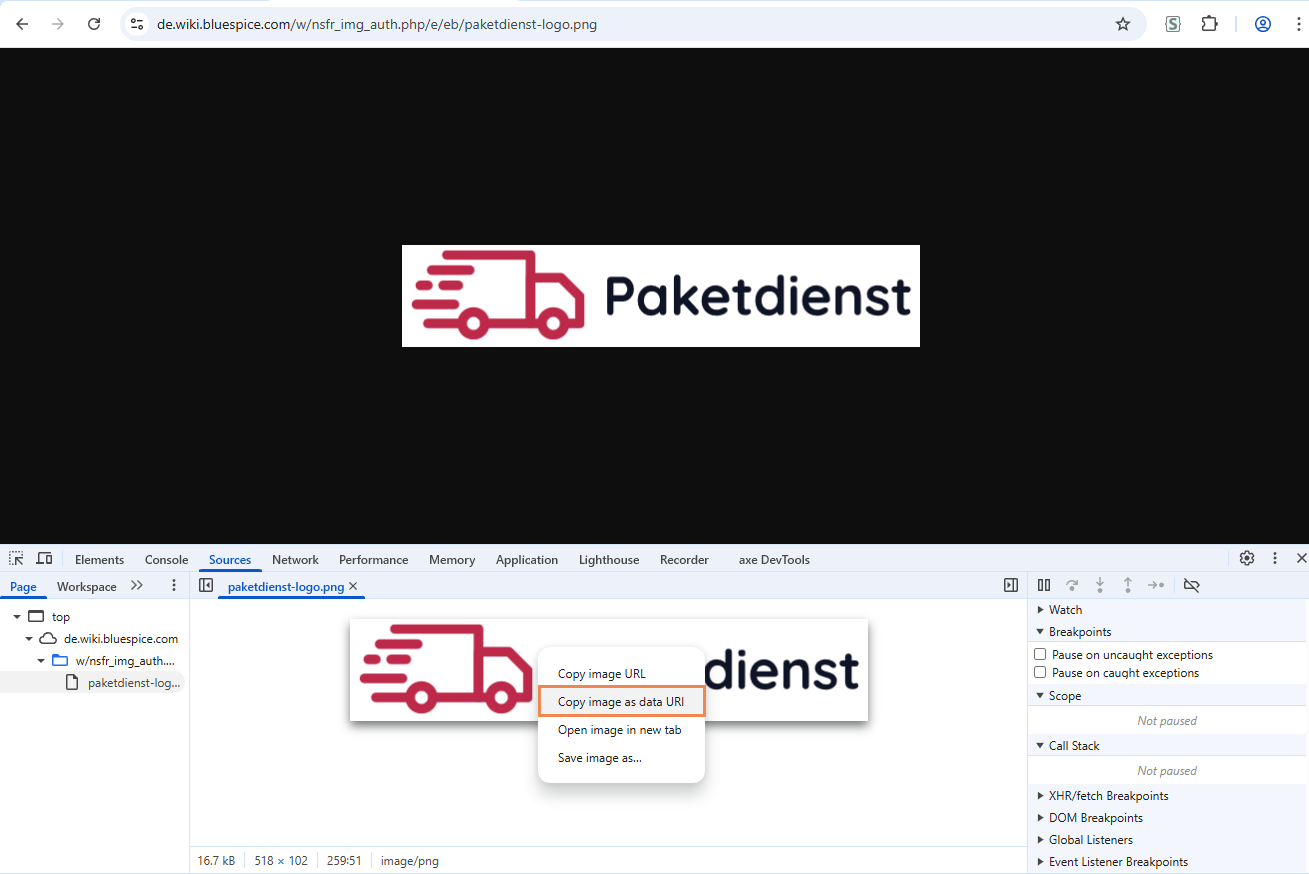The height and width of the screenshot is (874, 1309).
Task: Click the pause script execution icon
Action: [x=1044, y=586]
